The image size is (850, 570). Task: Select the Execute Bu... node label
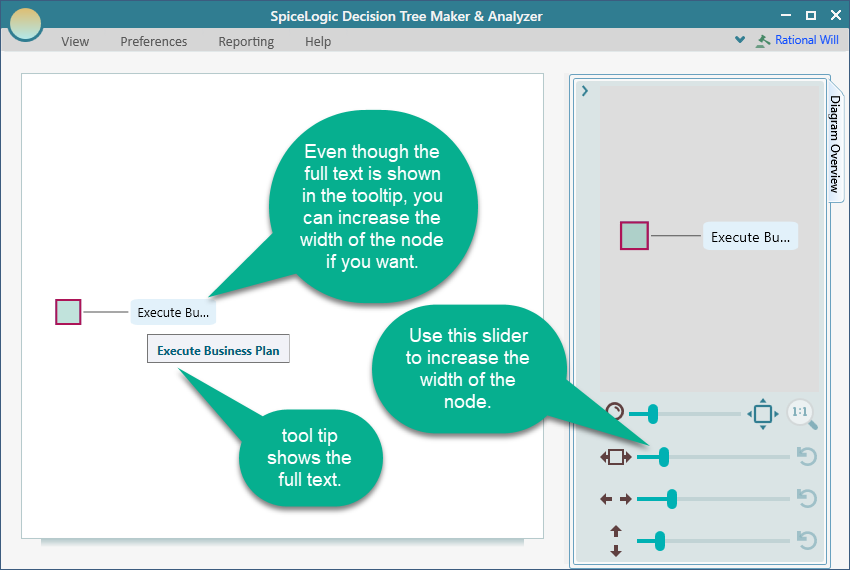[173, 312]
